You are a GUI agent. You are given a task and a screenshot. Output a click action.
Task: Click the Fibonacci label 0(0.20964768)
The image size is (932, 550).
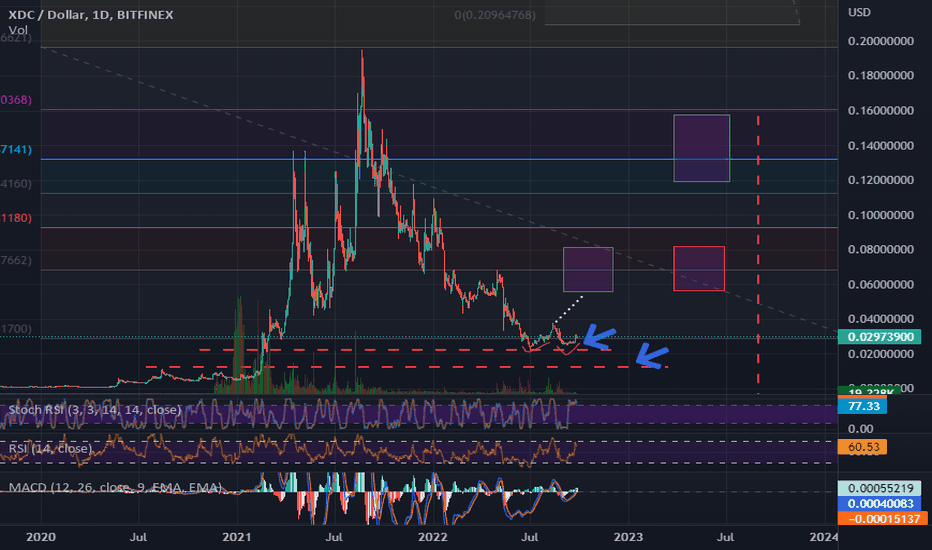click(x=495, y=15)
